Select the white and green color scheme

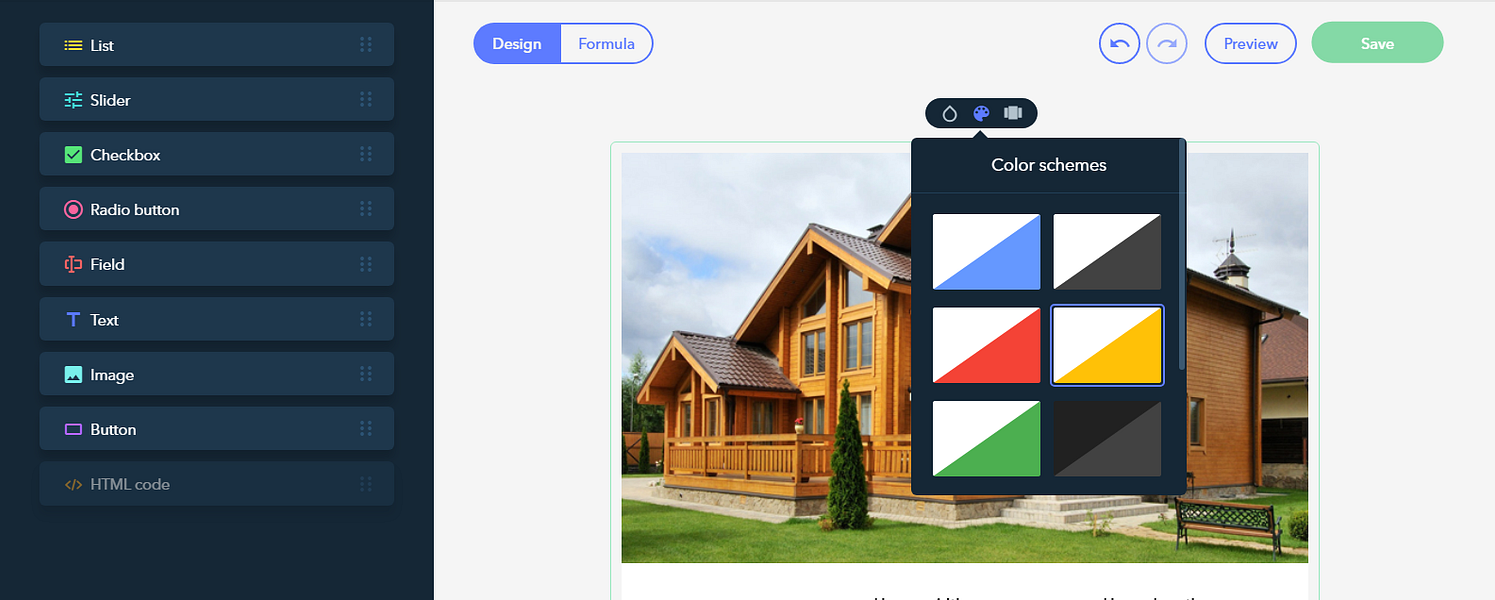[986, 439]
